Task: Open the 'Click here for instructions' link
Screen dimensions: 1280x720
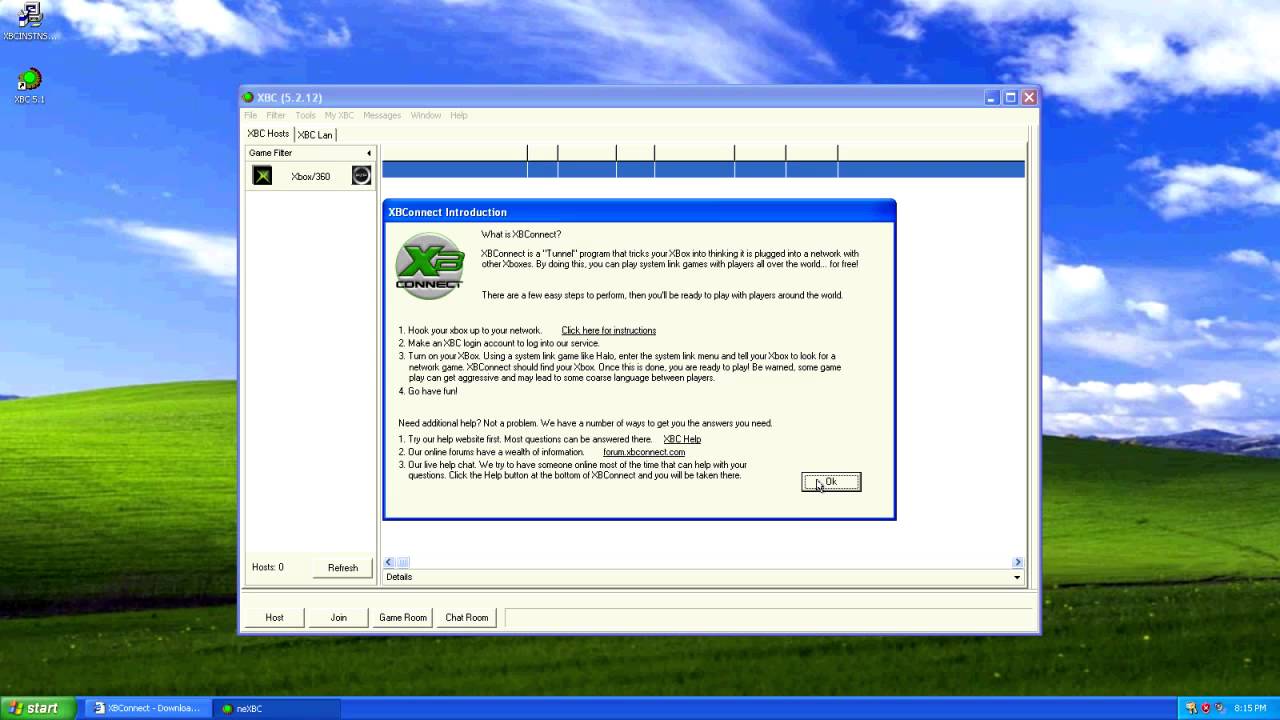Action: click(608, 330)
